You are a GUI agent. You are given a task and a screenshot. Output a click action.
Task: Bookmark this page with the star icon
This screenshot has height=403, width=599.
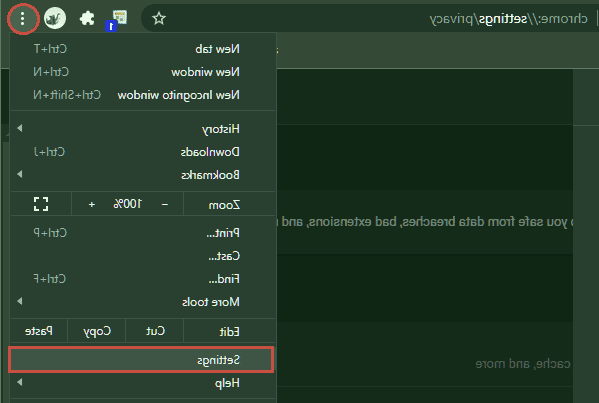pos(159,18)
